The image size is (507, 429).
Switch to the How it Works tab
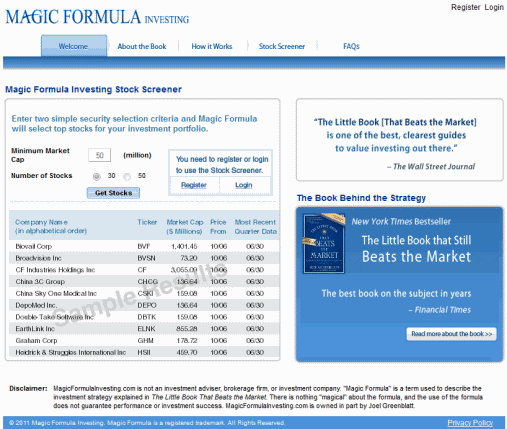[212, 46]
